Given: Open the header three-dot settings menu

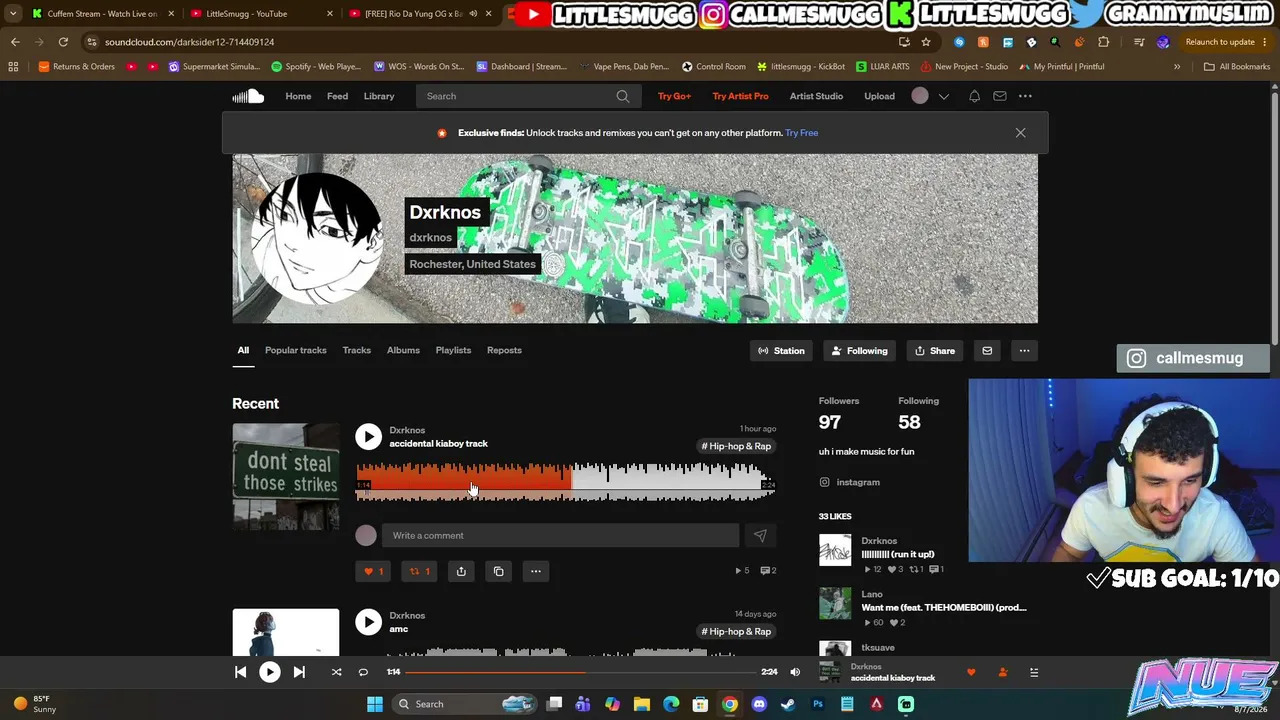Looking at the screenshot, I should point(1025,96).
